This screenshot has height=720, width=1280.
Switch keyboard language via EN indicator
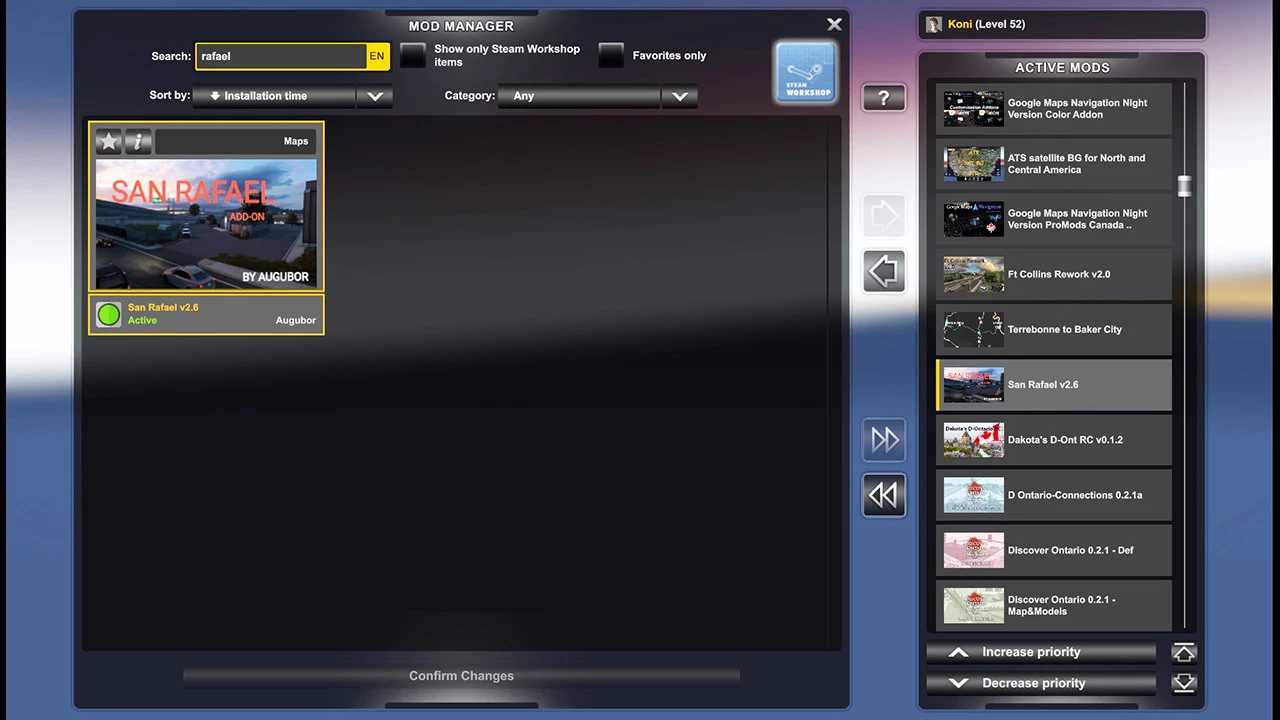click(377, 57)
